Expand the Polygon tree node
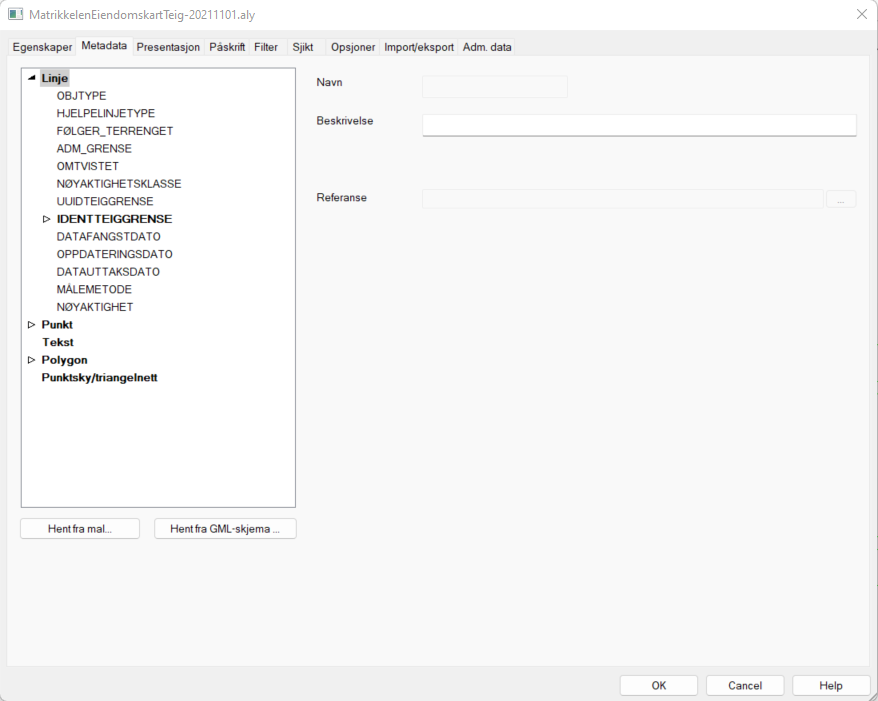The image size is (878, 701). pos(32,360)
